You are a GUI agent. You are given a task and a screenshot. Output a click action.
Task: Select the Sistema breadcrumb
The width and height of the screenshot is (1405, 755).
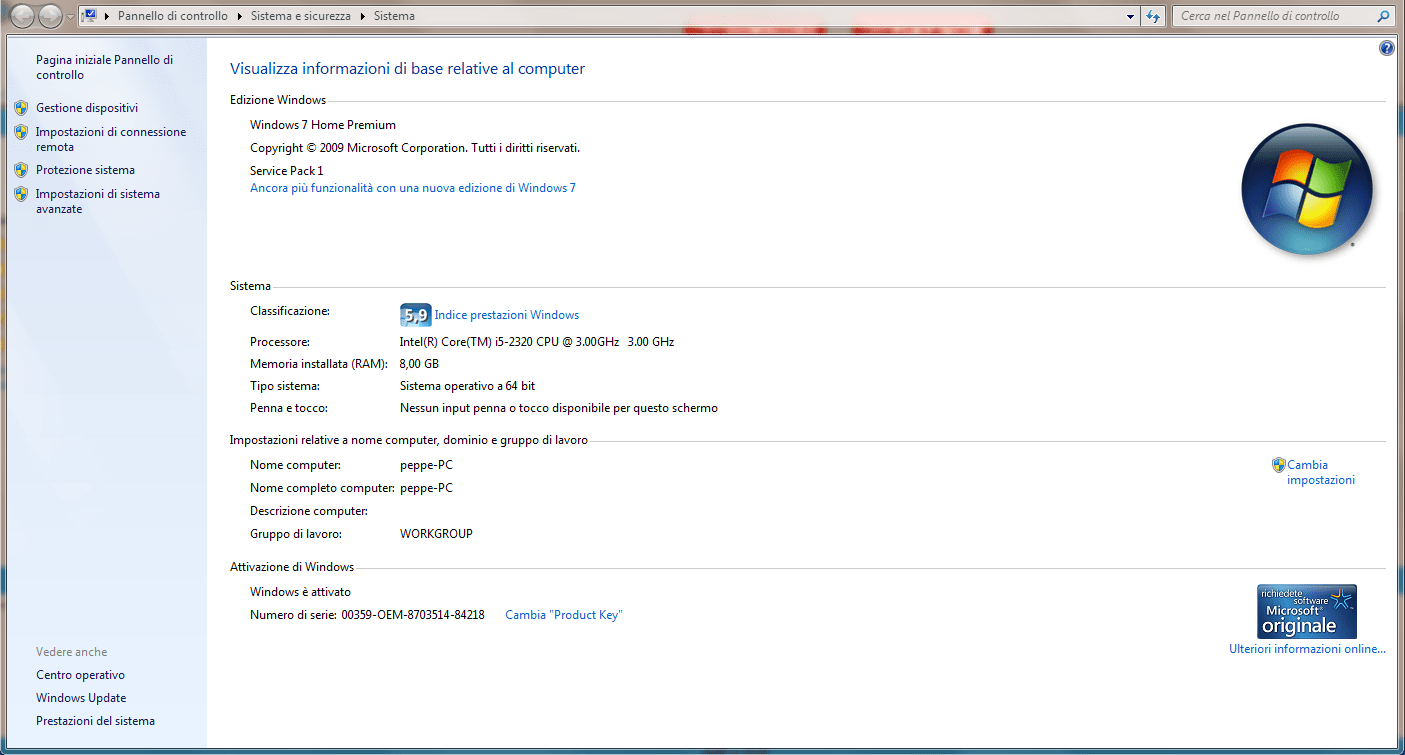(x=394, y=16)
